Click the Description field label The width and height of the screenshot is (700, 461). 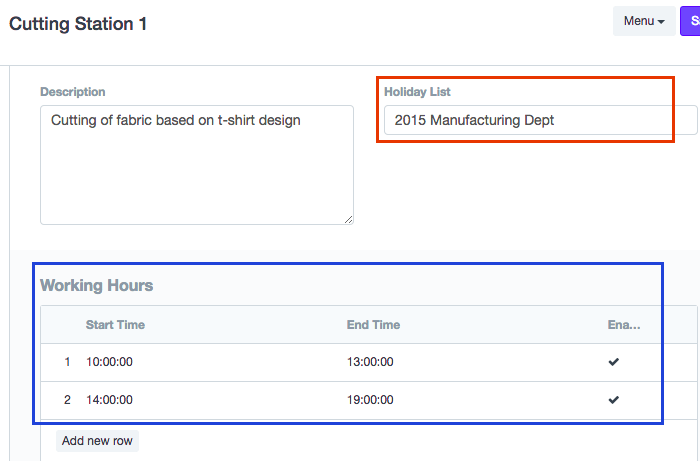(x=73, y=92)
